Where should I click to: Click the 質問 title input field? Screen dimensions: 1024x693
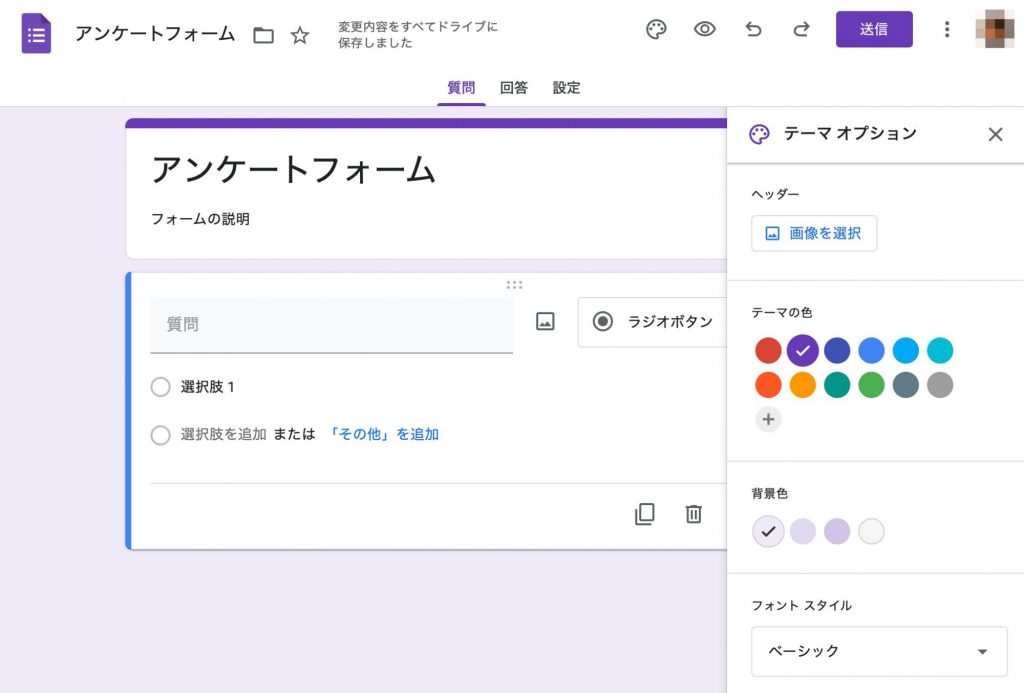[331, 325]
